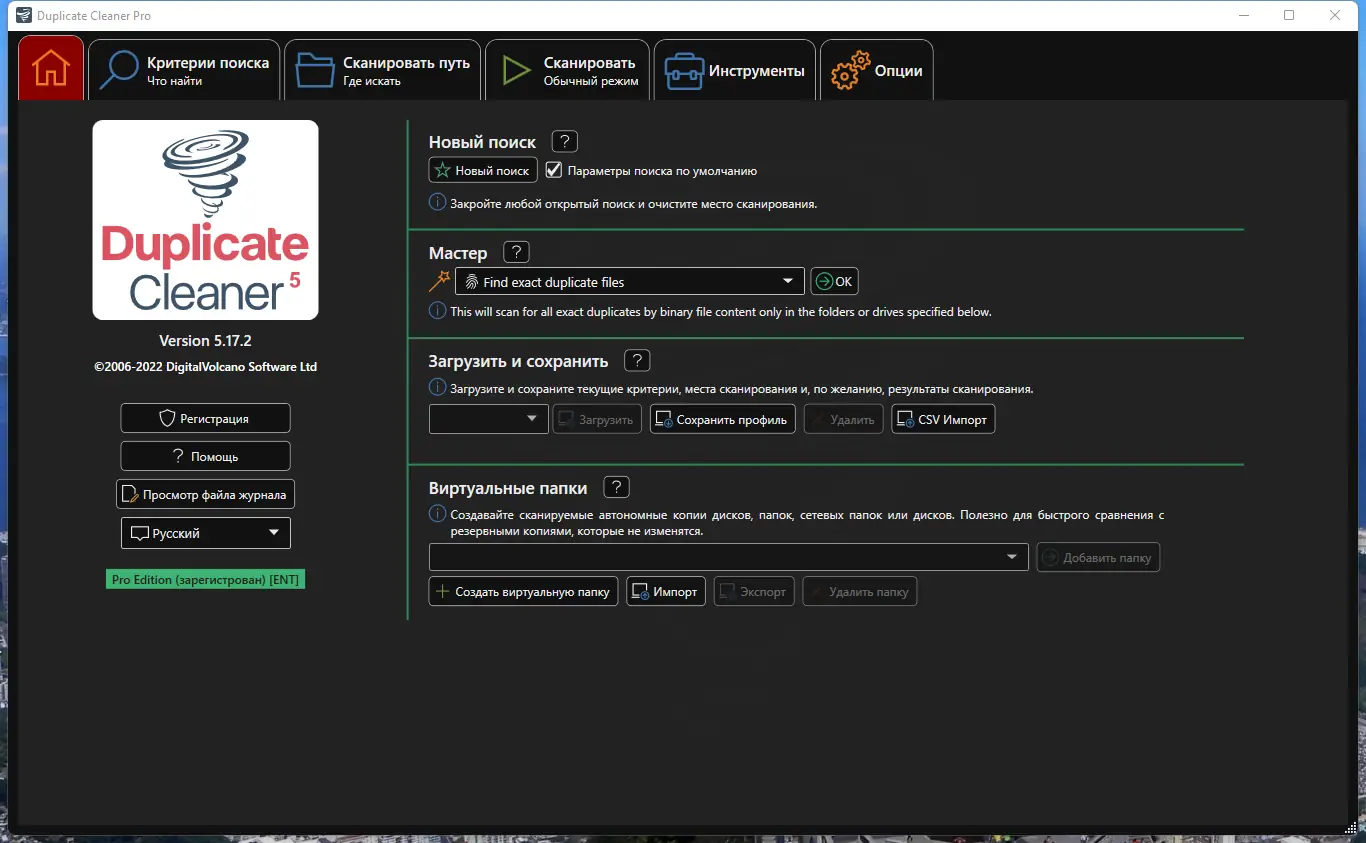Click Создать виртуальную папку

click(522, 591)
